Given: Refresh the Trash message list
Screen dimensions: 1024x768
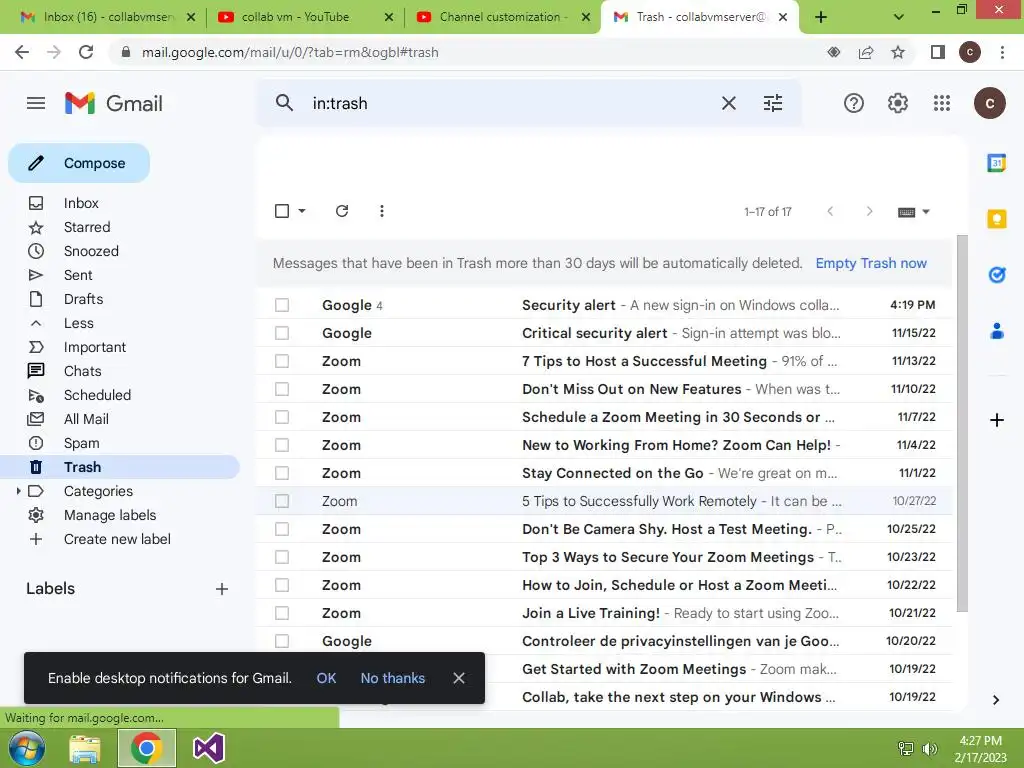Looking at the screenshot, I should (342, 211).
